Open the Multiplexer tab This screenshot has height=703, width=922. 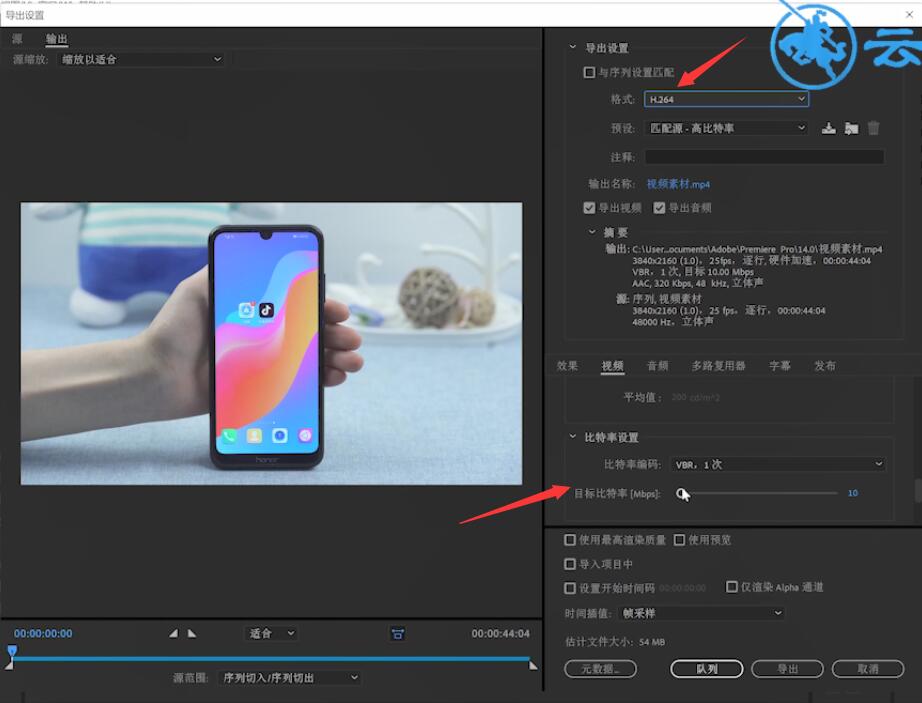[x=719, y=366]
